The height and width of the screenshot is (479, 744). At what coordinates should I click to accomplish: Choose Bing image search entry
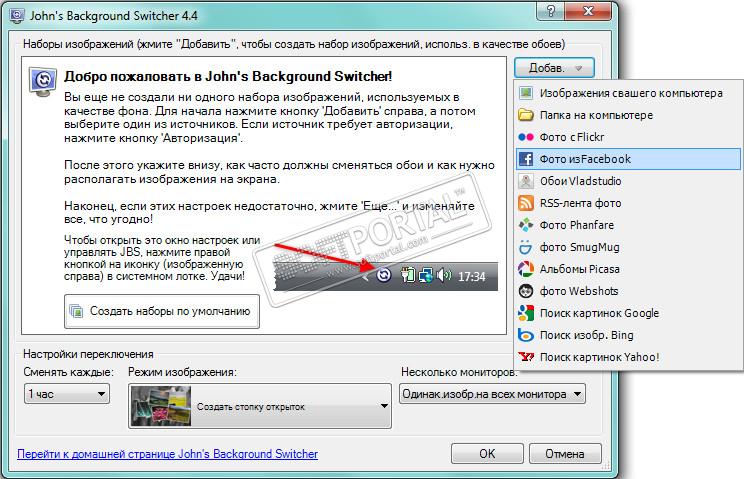(628, 335)
